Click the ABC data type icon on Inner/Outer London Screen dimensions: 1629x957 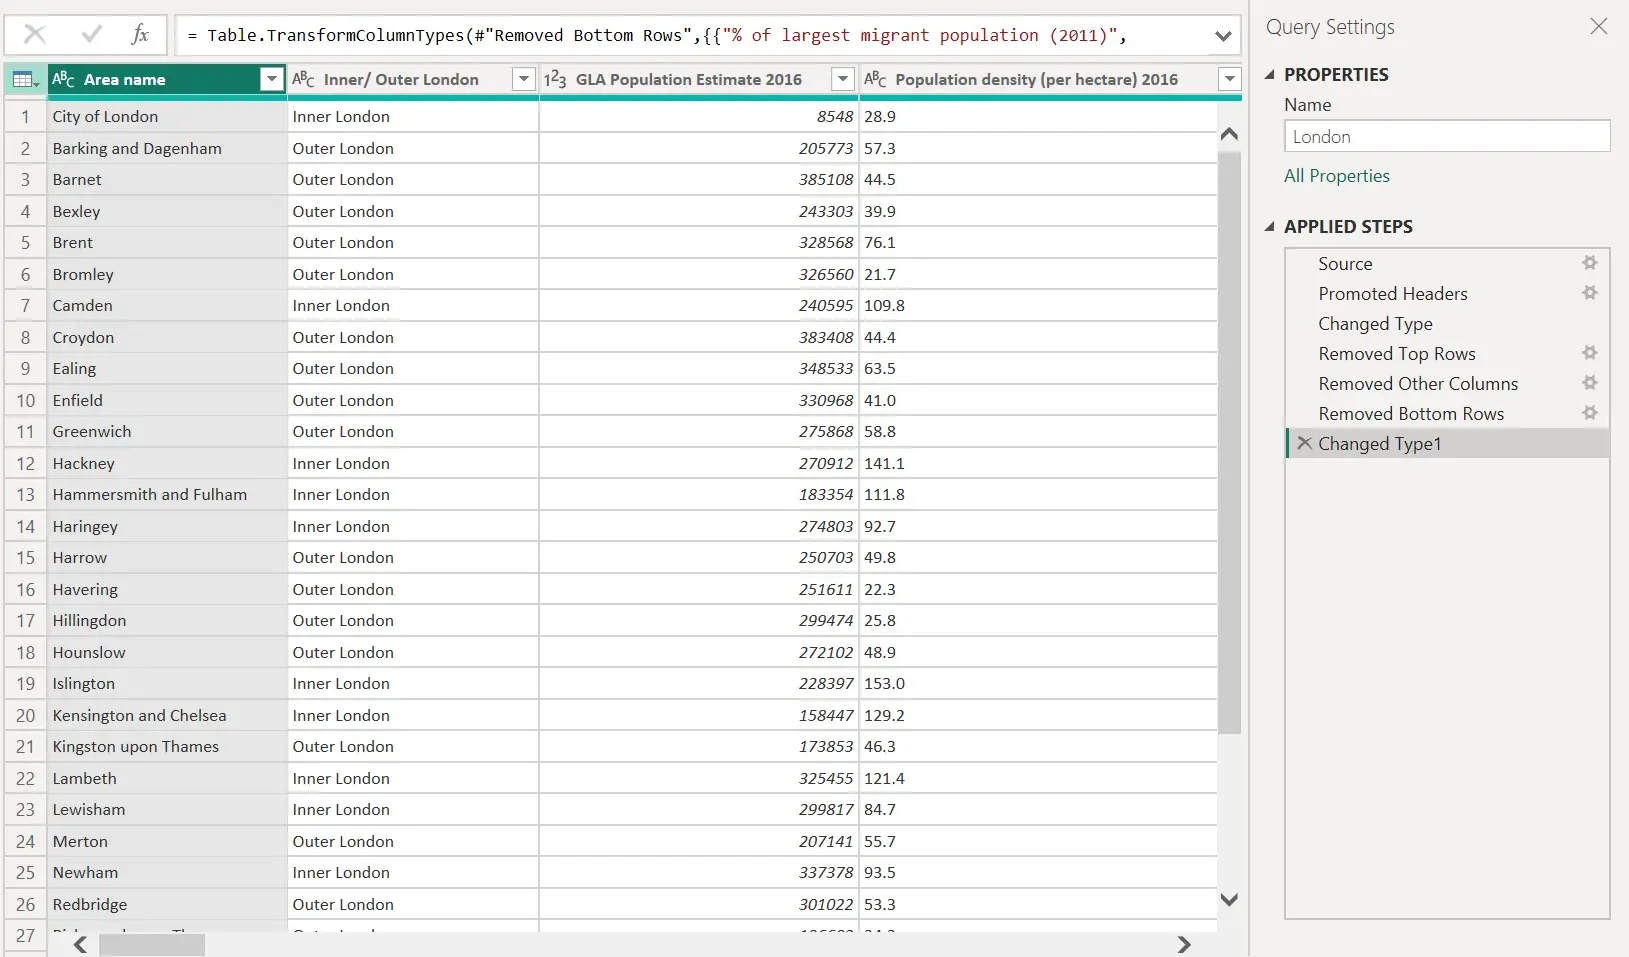305,79
